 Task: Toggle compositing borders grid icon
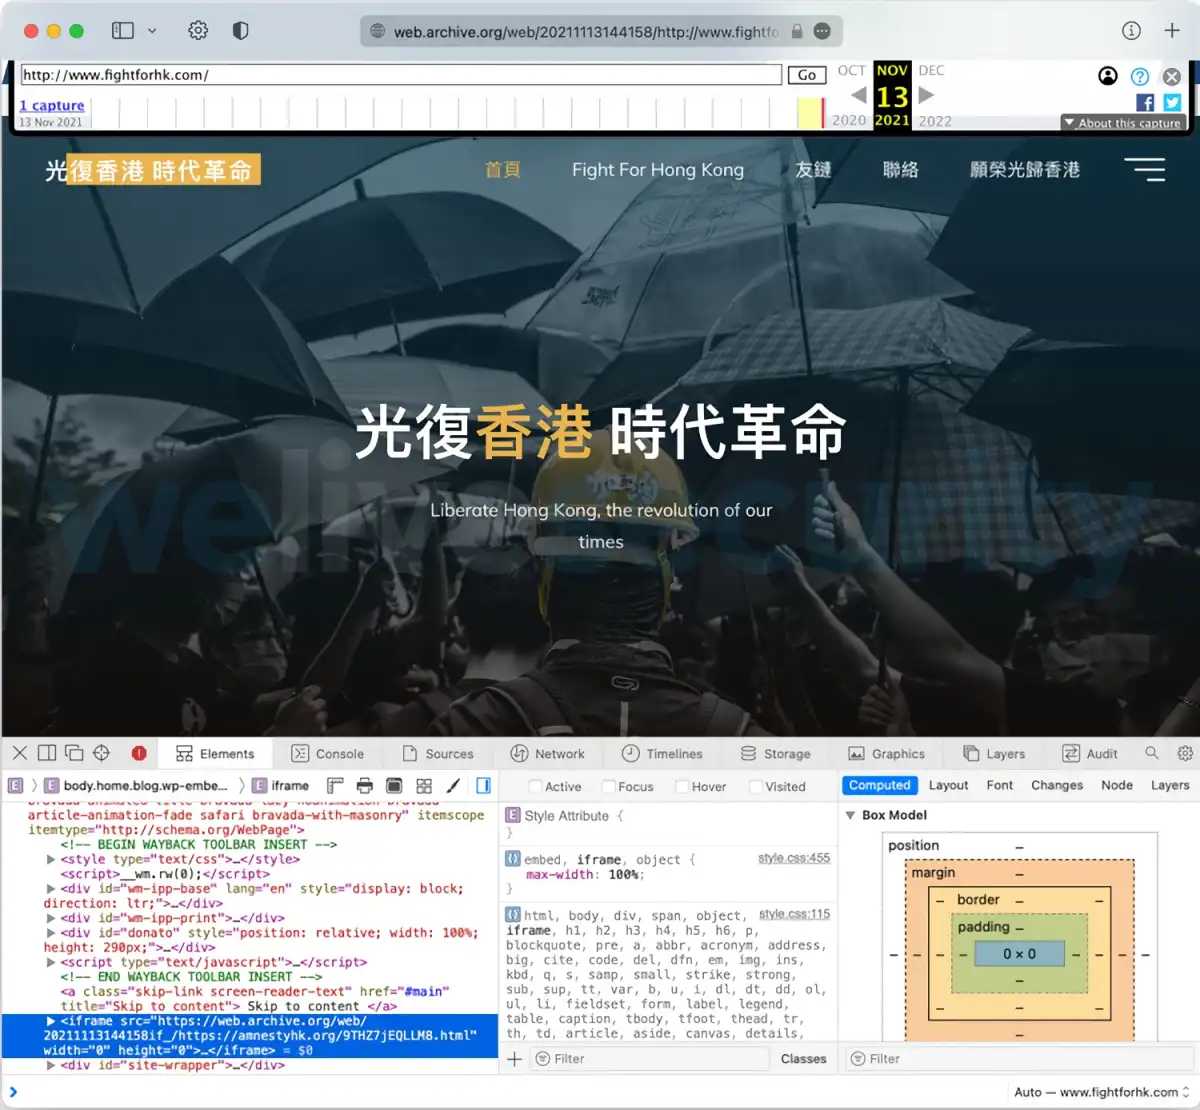[424, 786]
